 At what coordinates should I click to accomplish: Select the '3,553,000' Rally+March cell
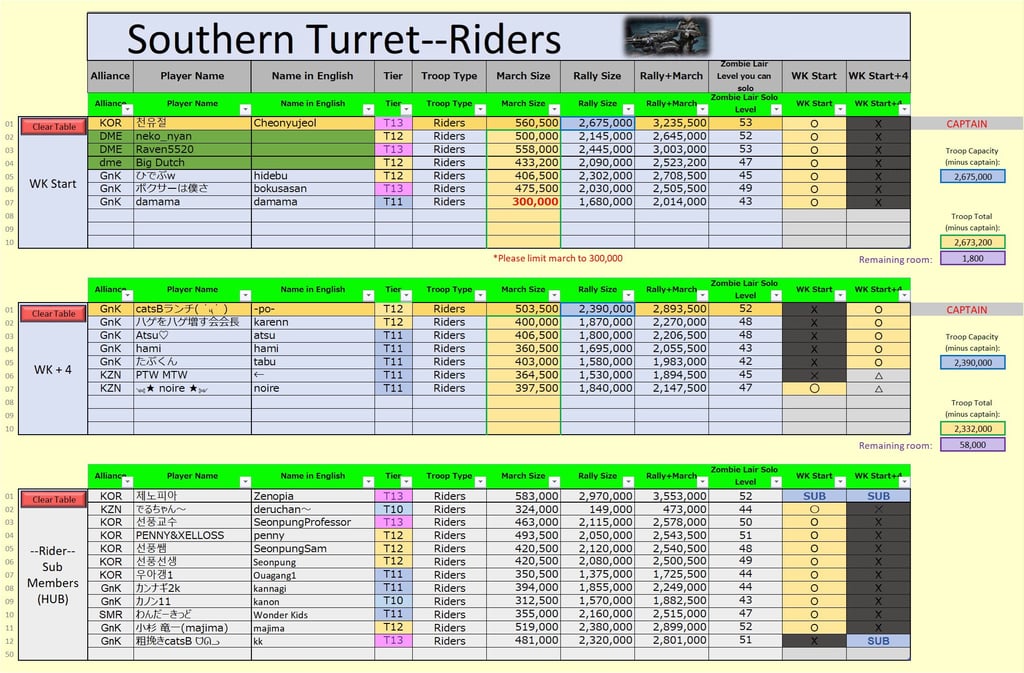pos(671,496)
